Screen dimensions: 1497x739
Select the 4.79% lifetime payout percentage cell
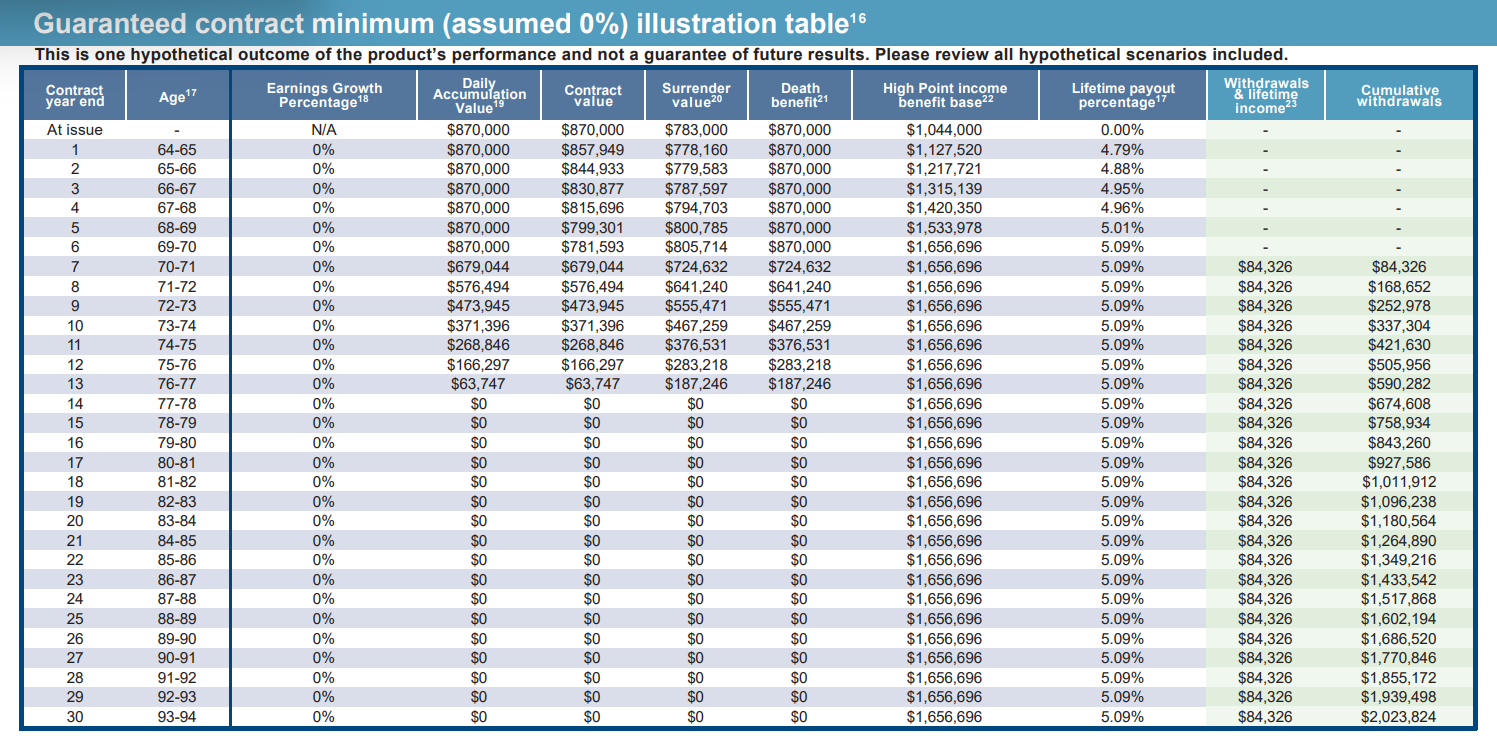[x=1122, y=150]
